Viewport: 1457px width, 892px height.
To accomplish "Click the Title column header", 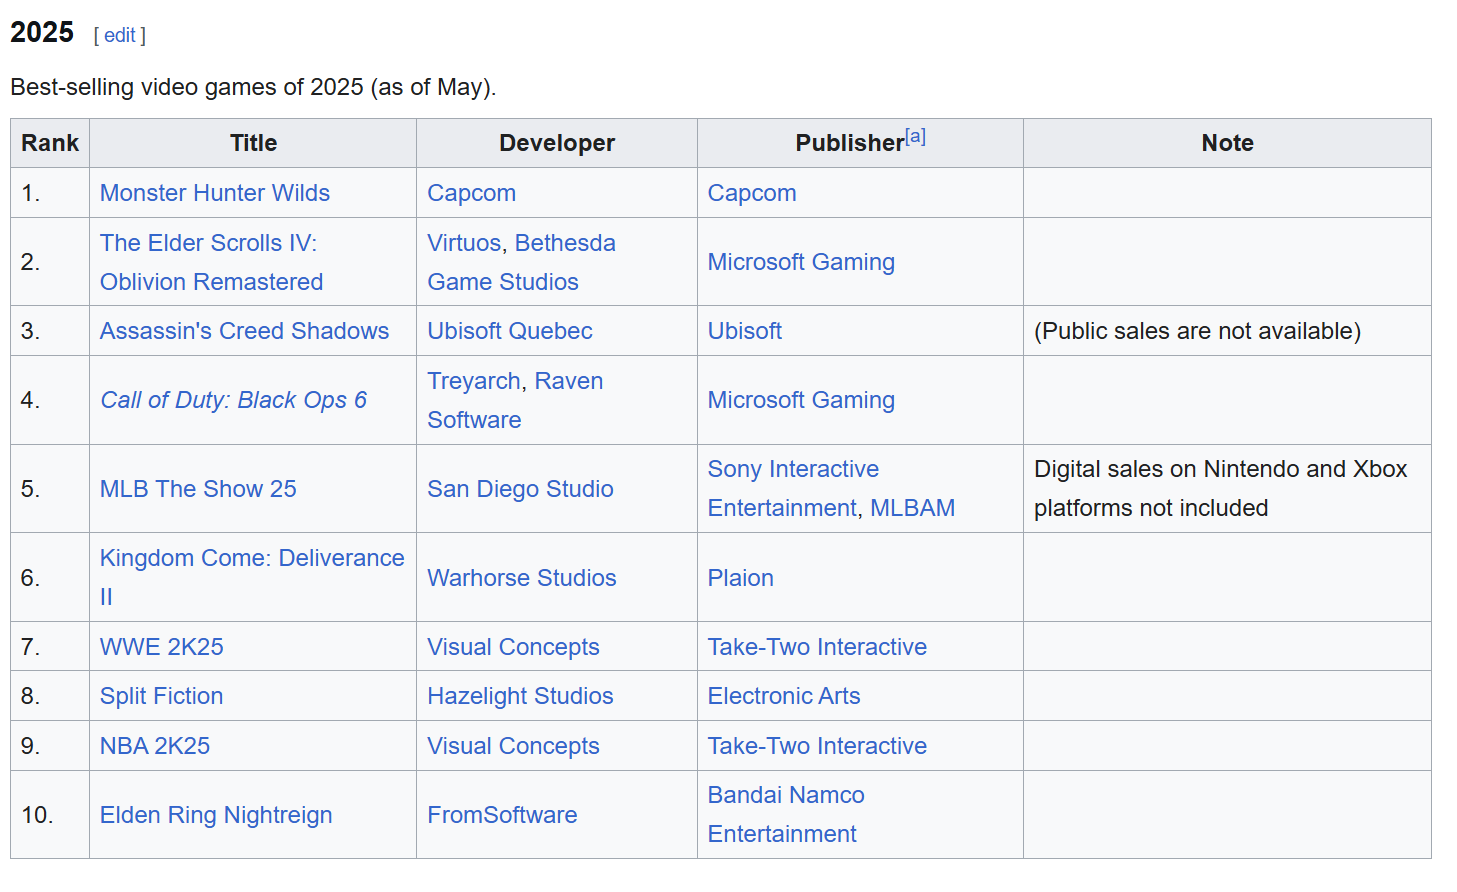I will point(253,143).
